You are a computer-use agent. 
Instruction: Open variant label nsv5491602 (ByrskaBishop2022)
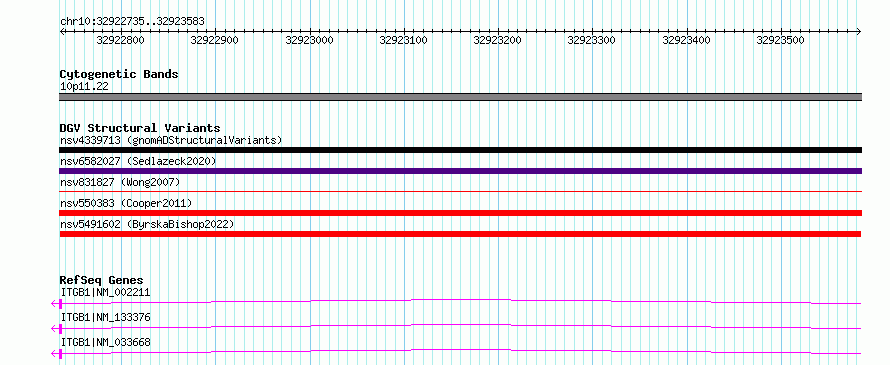coord(147,224)
